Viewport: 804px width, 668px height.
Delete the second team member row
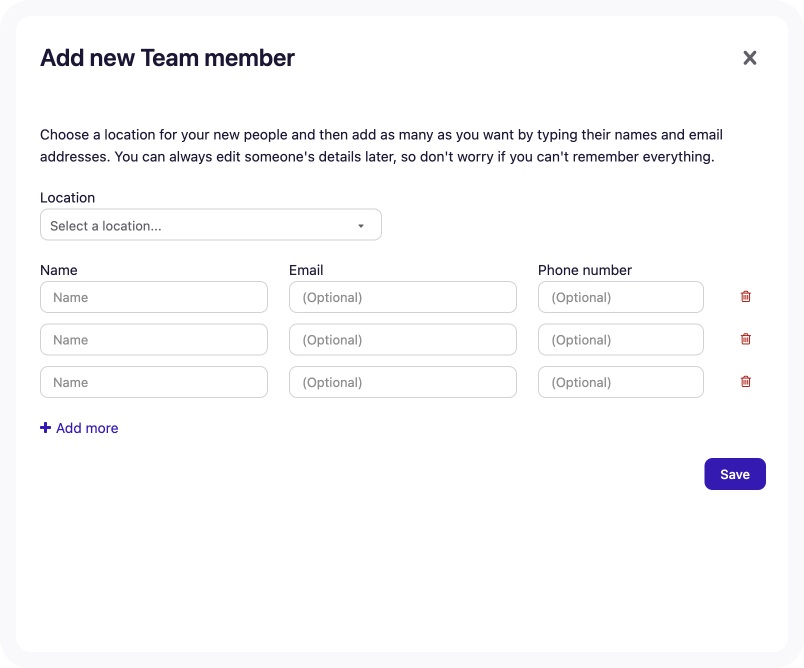tap(745, 339)
